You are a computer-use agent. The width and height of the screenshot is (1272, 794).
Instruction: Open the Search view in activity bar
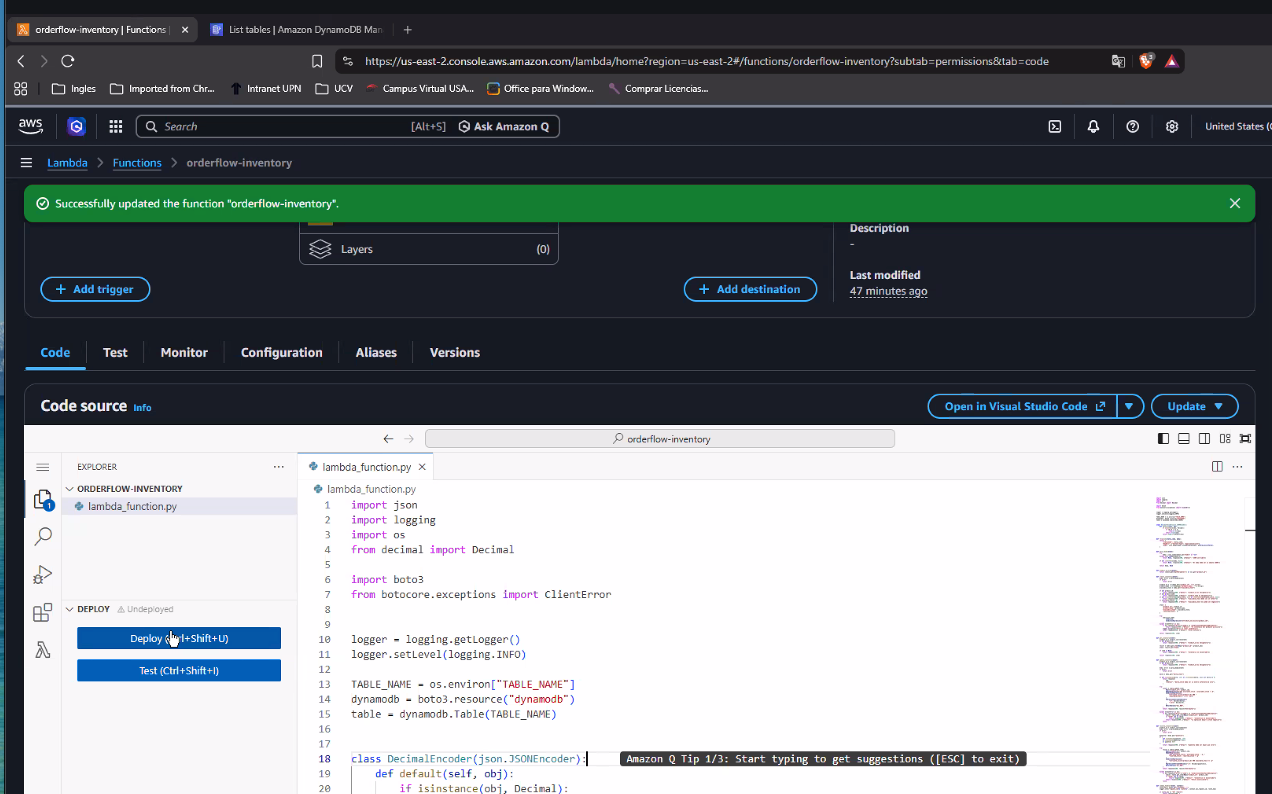[x=43, y=537]
